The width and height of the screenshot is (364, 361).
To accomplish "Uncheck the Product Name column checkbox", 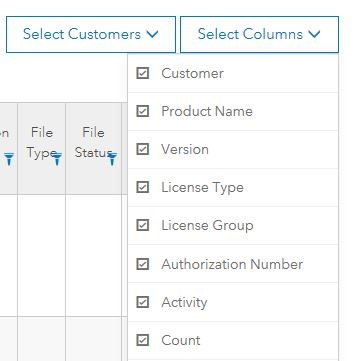I will pyautogui.click(x=143, y=111).
